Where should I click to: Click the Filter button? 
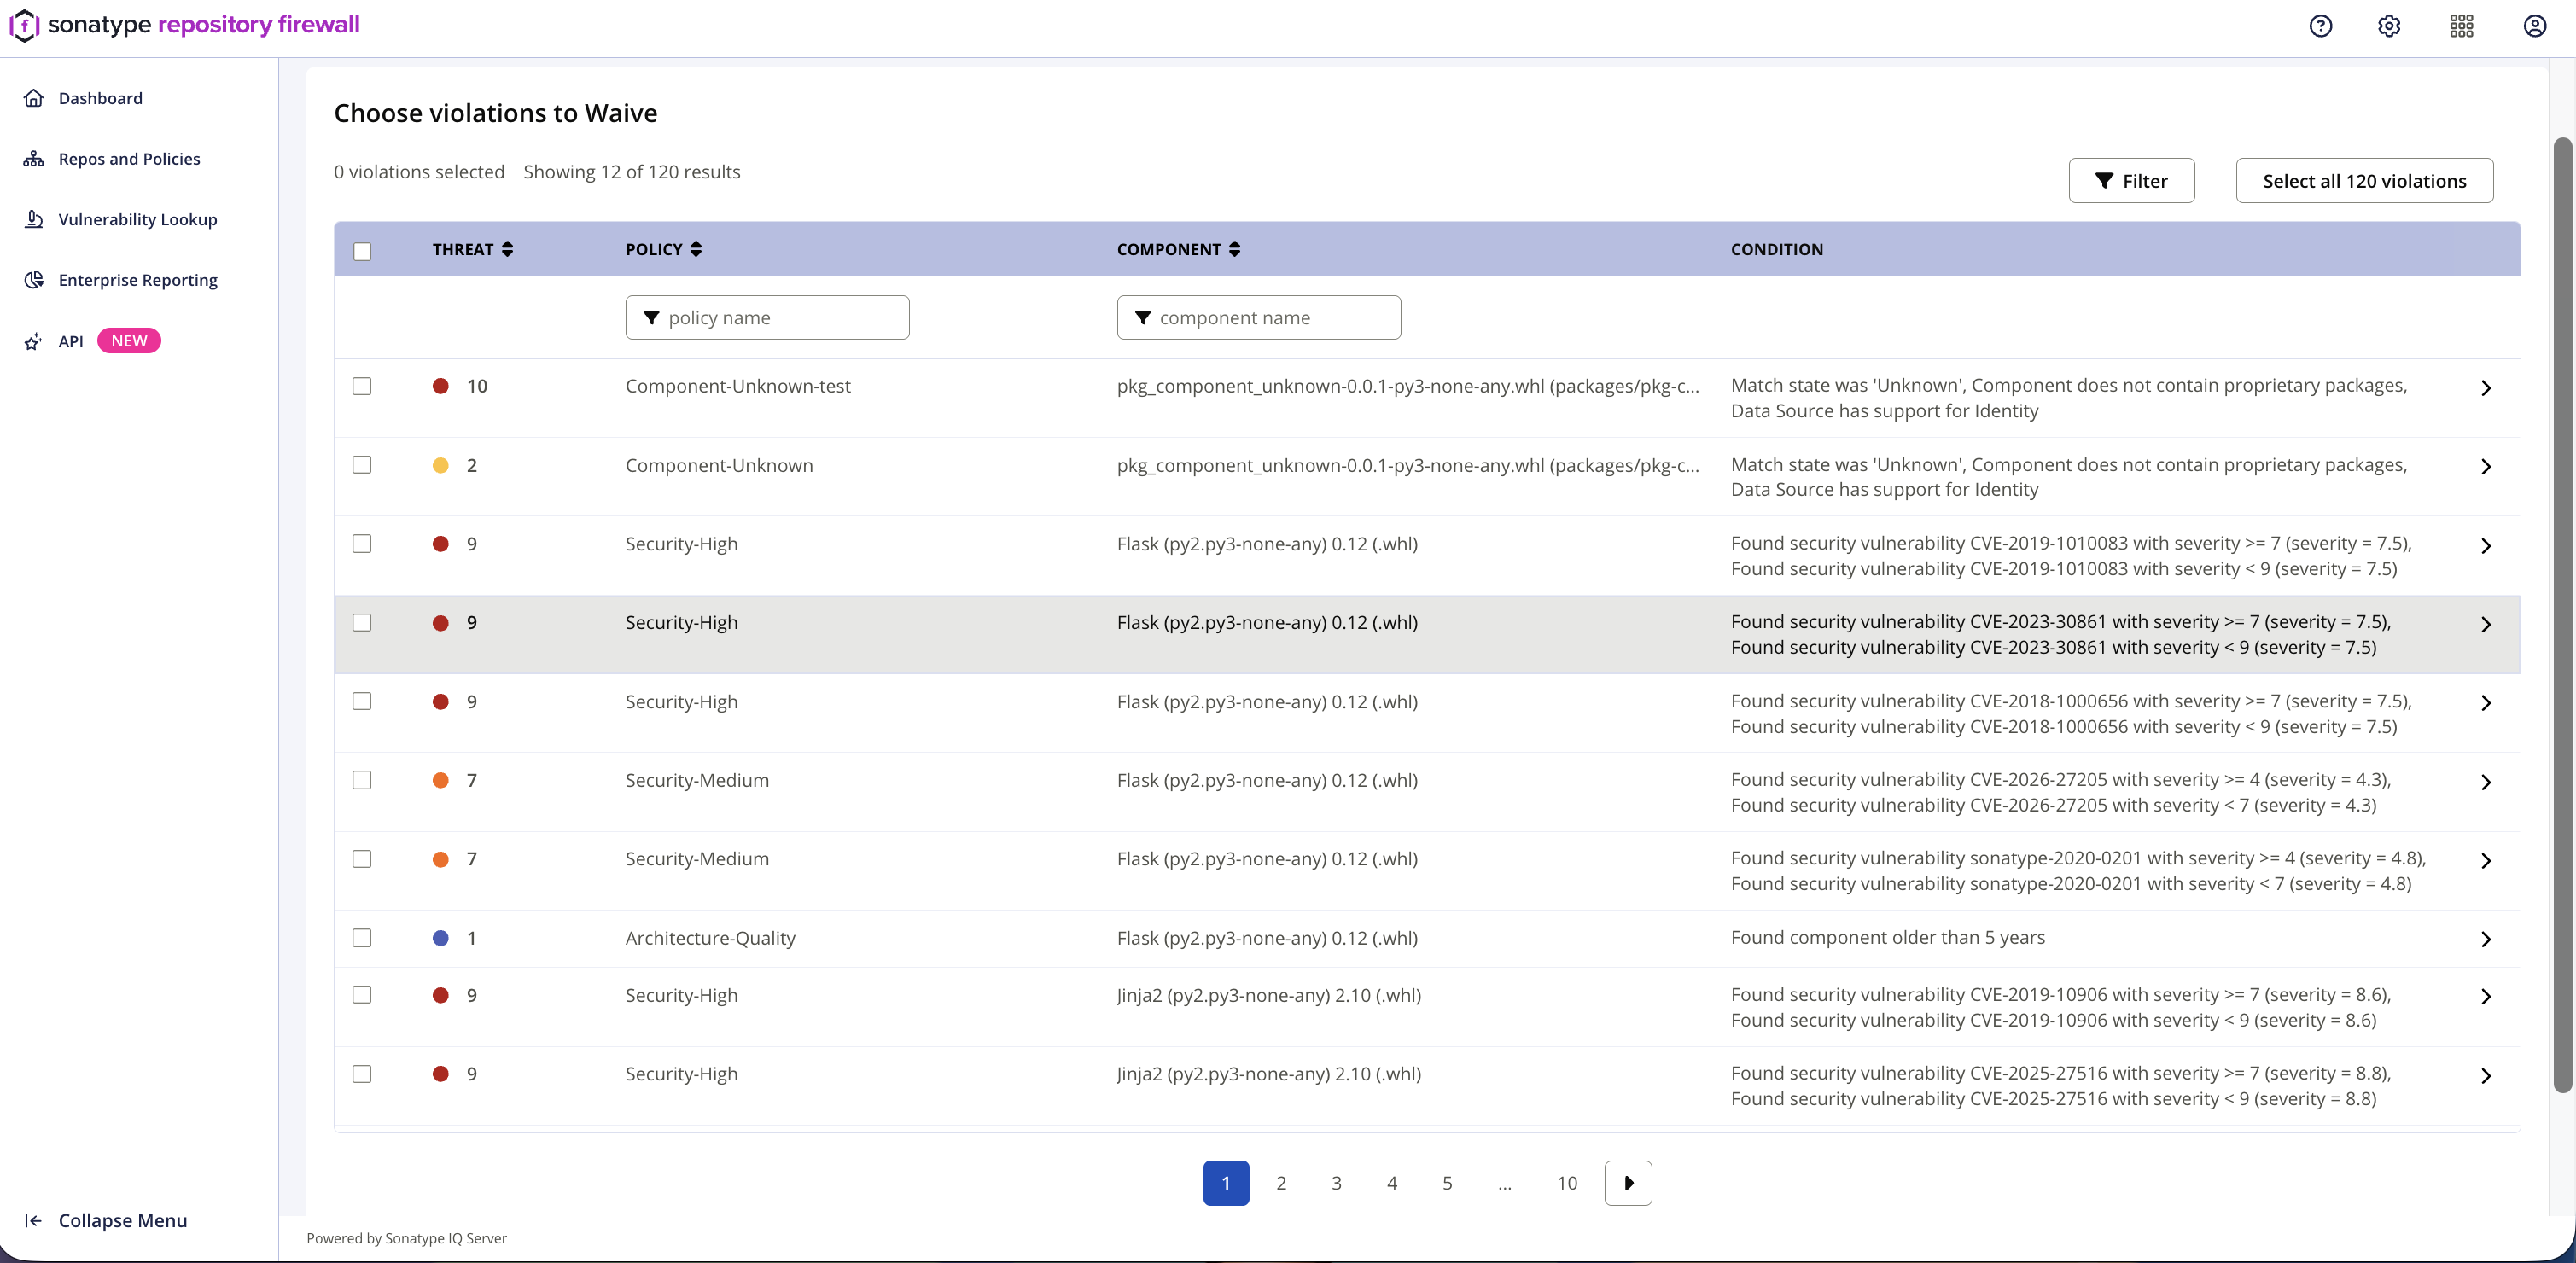[x=2131, y=181]
